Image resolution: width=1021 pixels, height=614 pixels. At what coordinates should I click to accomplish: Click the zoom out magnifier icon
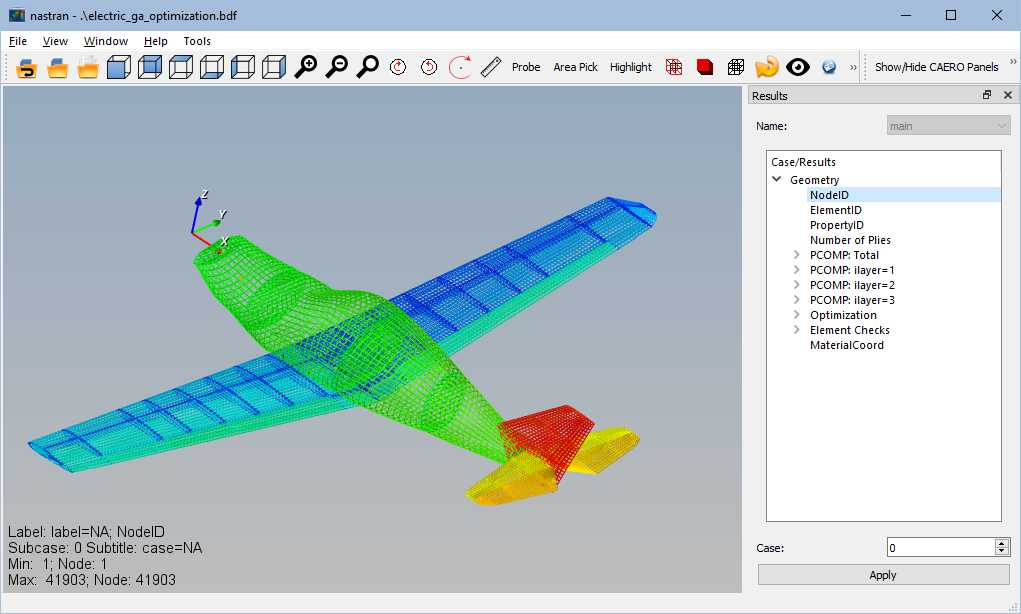[x=337, y=67]
